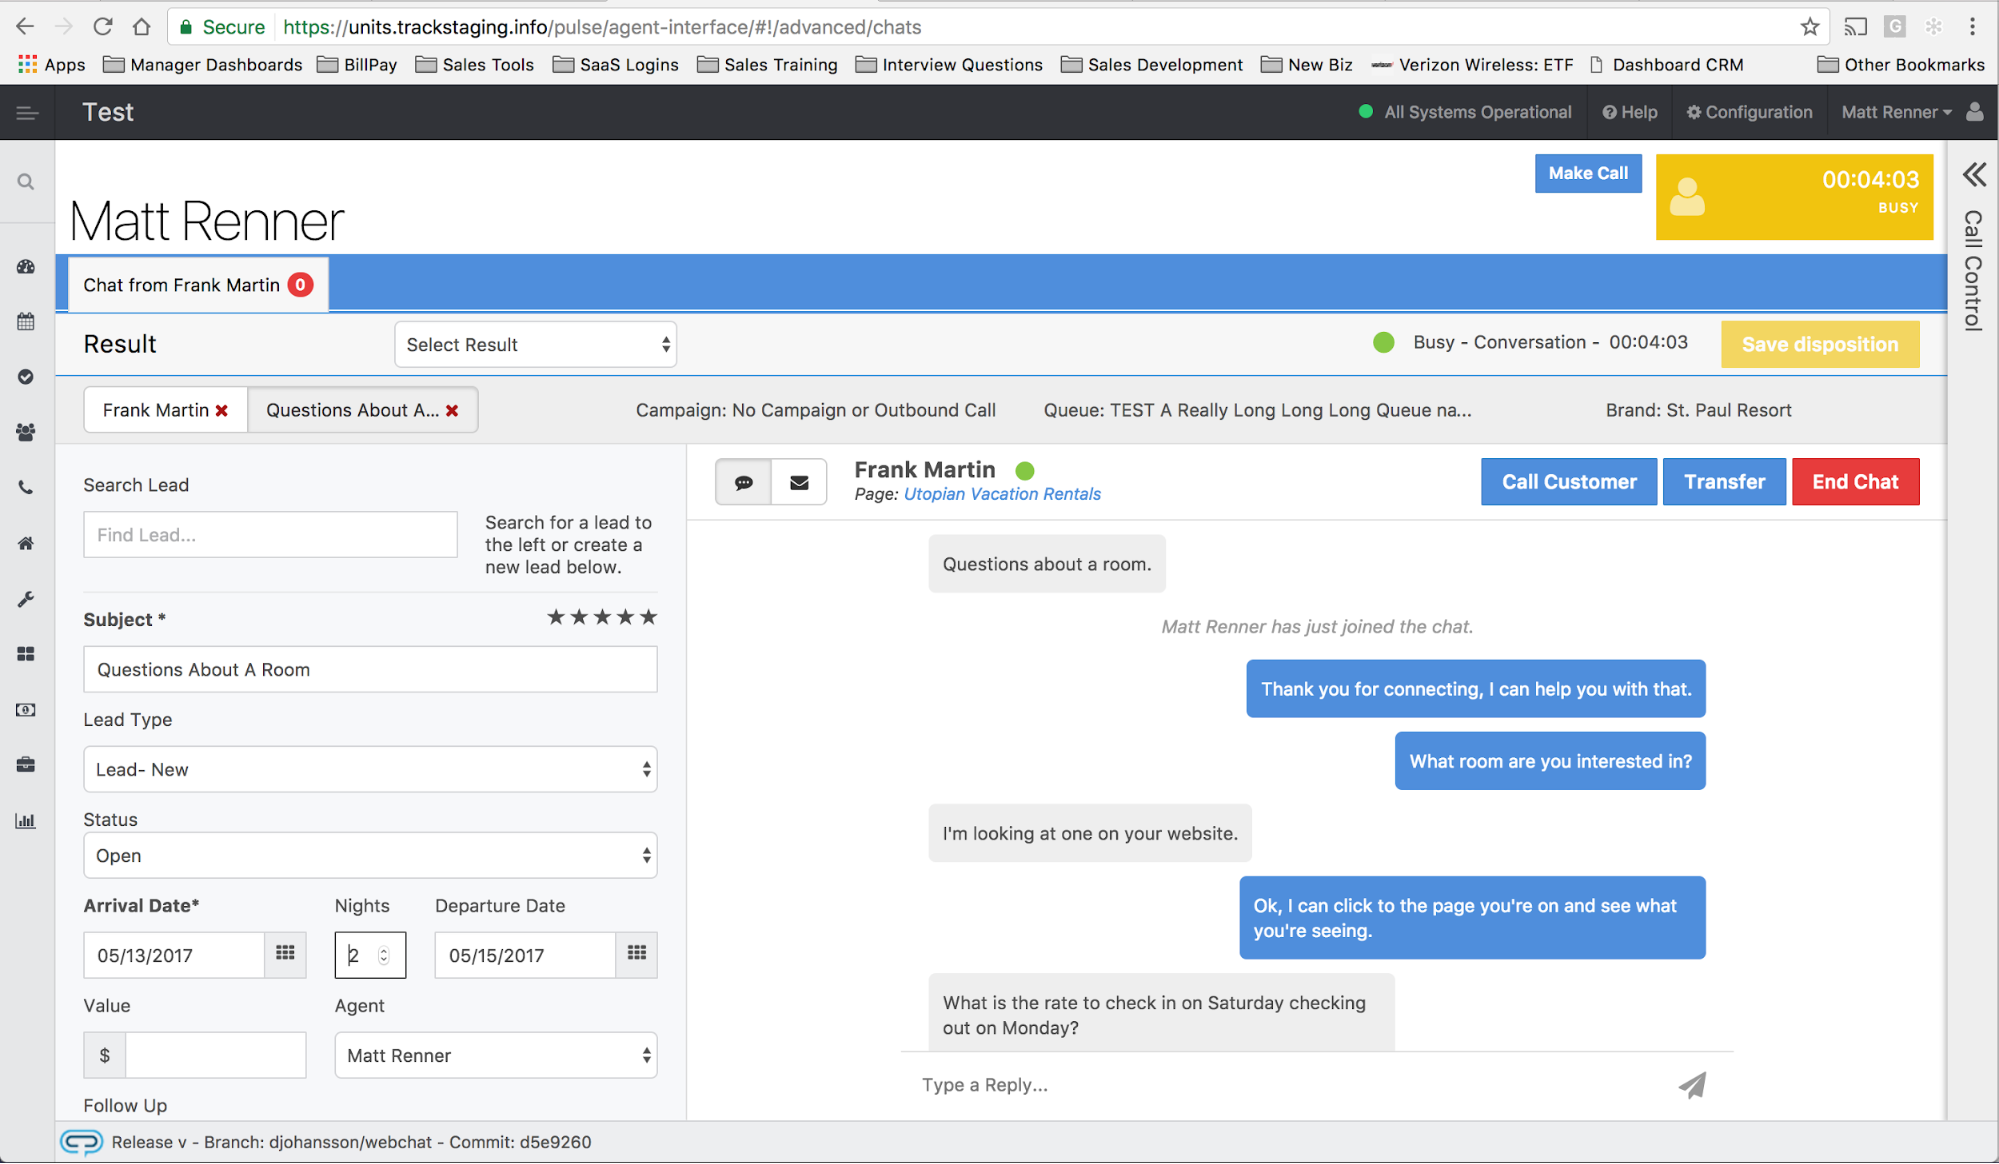Click the End Chat button
The width and height of the screenshot is (1999, 1164).
coord(1855,482)
